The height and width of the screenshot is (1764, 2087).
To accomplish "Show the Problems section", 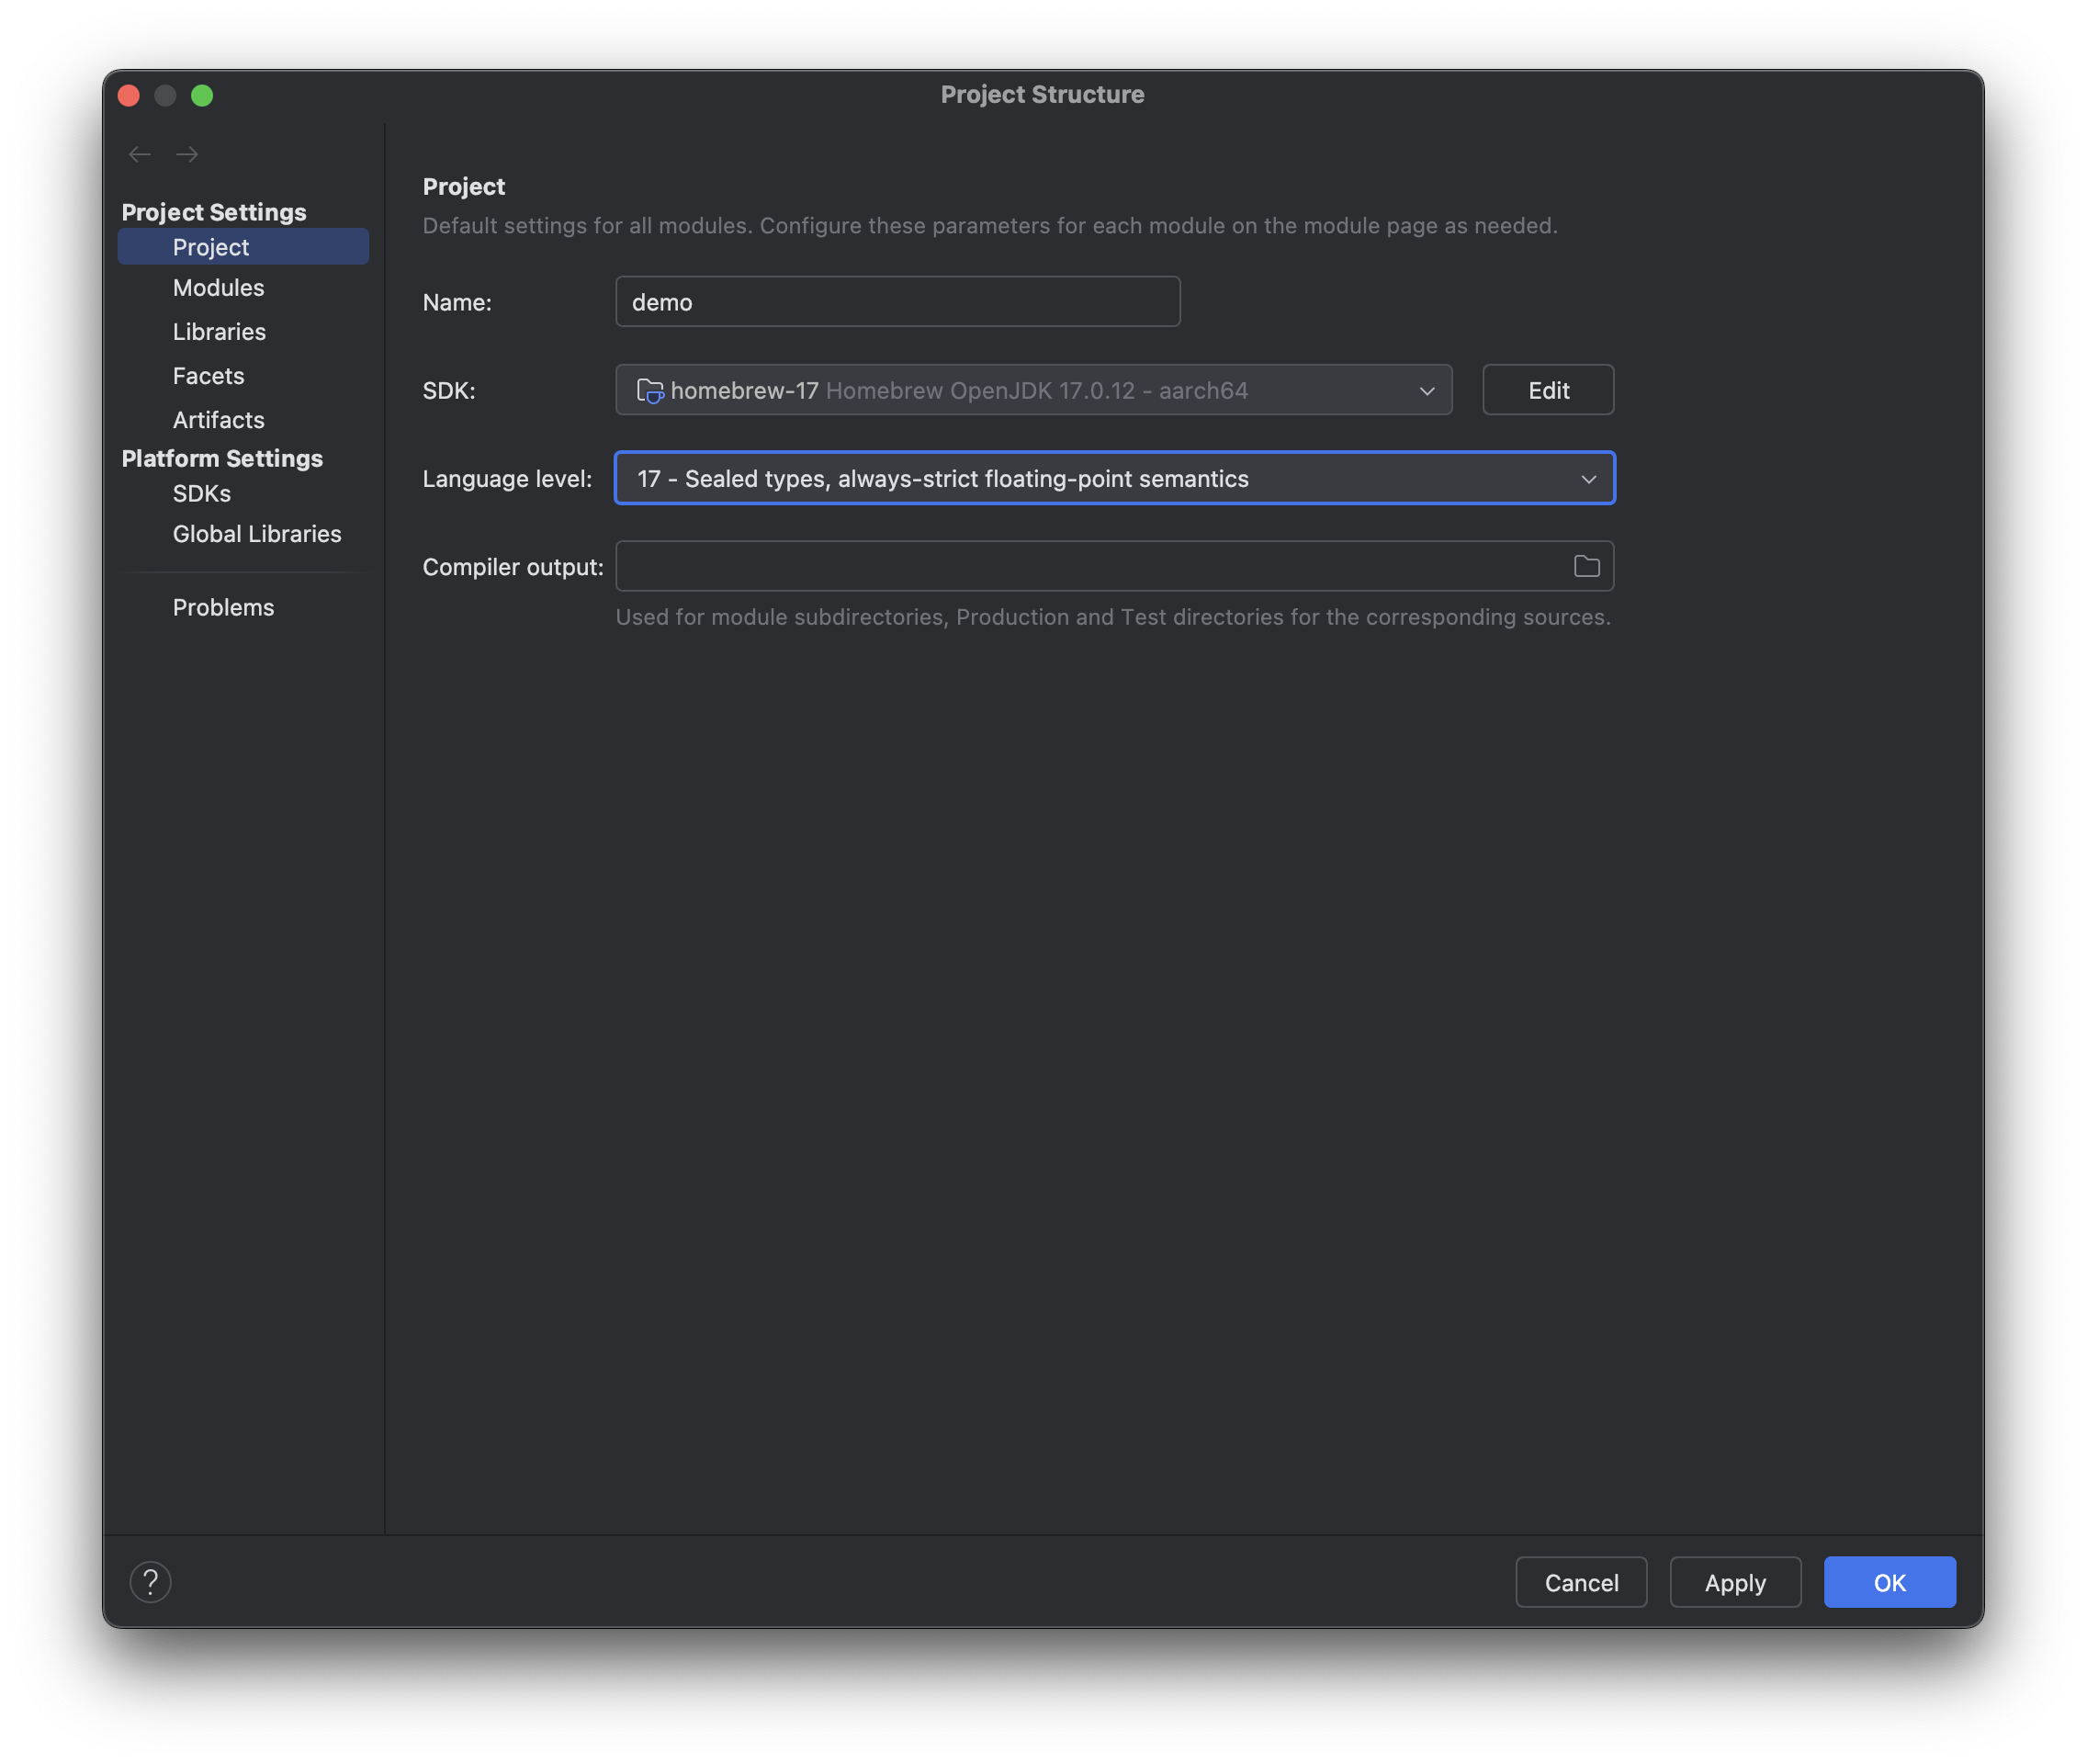I will 223,608.
